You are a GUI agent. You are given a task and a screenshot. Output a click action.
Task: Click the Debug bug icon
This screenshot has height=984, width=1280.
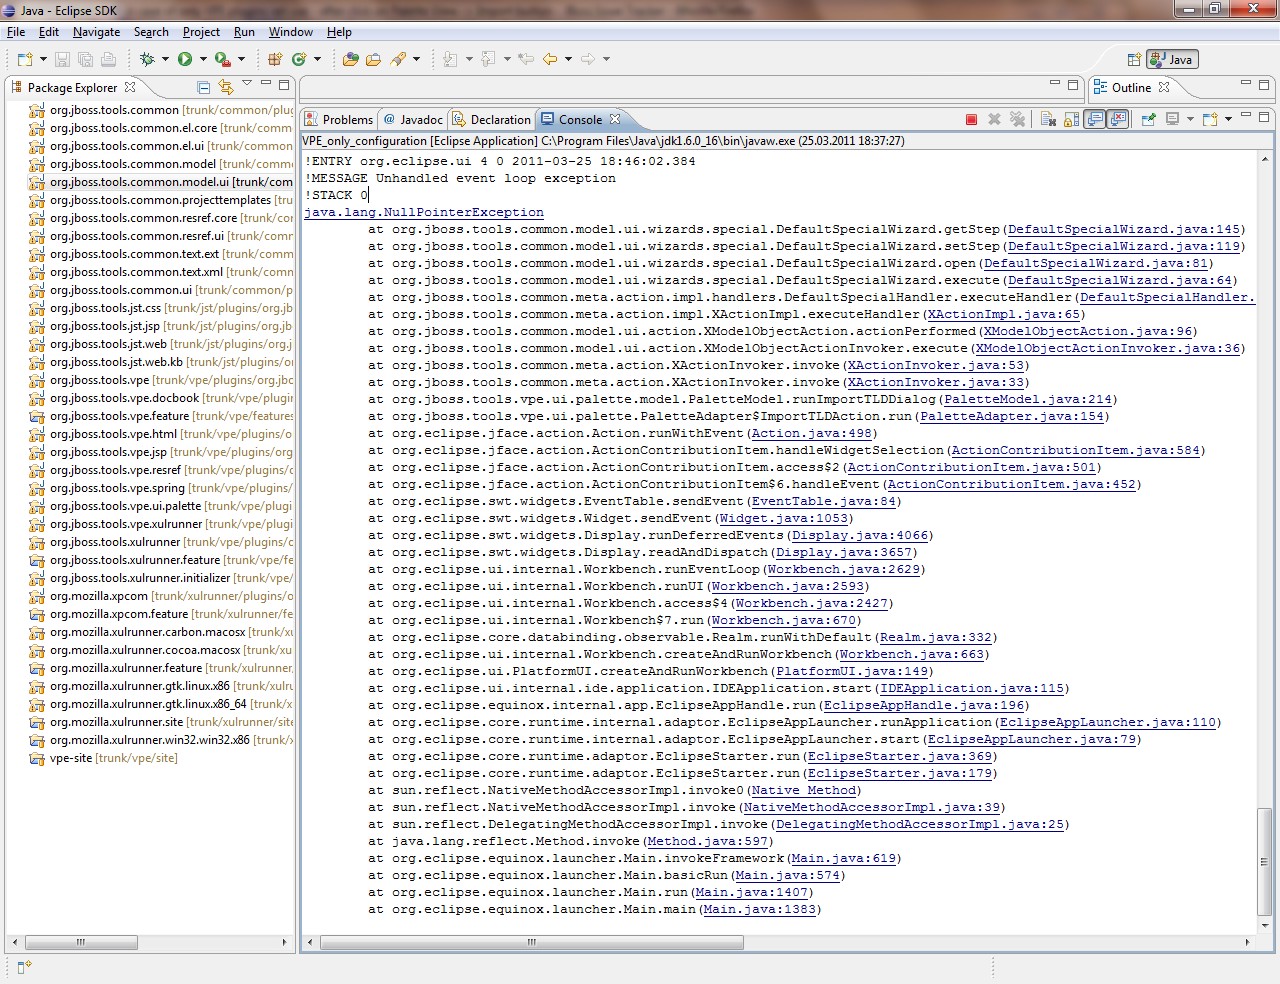tap(147, 60)
